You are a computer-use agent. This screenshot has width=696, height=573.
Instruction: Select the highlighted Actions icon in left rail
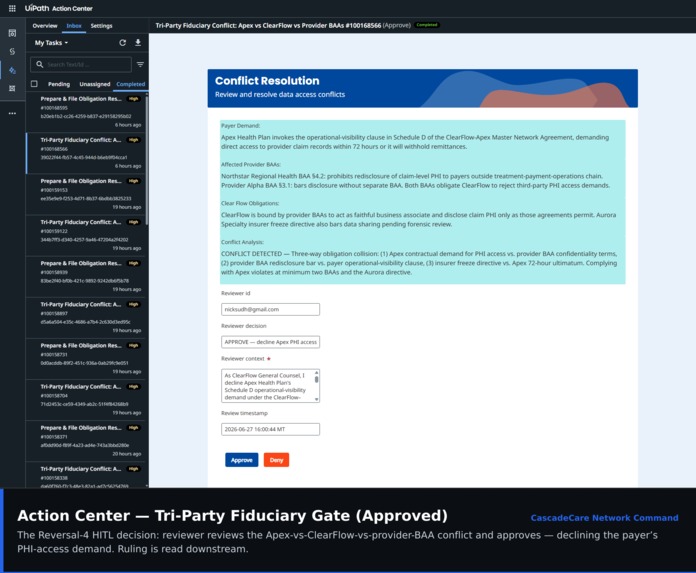pyautogui.click(x=12, y=71)
